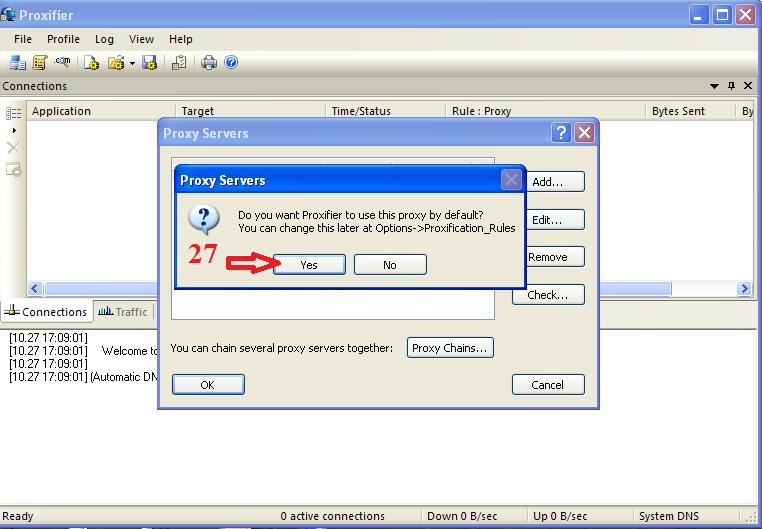Close the default proxy confirmation dialog

tap(511, 180)
